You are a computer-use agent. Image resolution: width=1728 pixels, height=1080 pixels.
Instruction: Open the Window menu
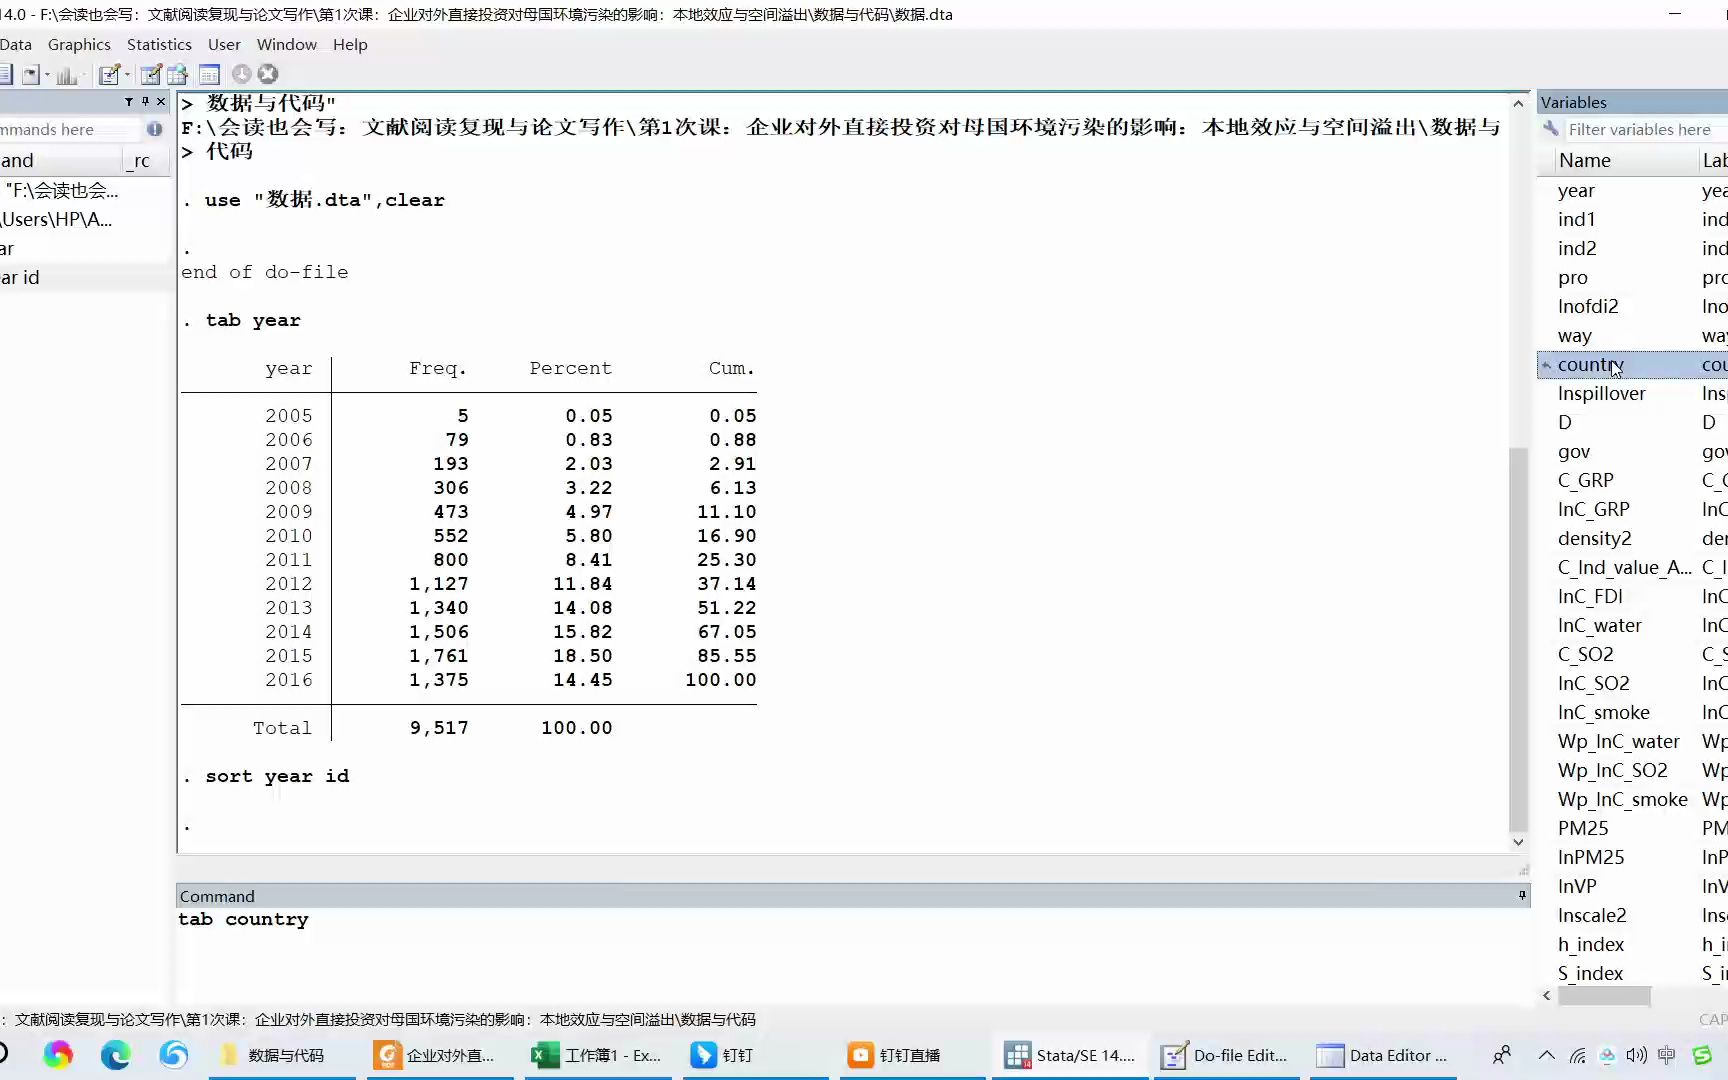tap(287, 44)
